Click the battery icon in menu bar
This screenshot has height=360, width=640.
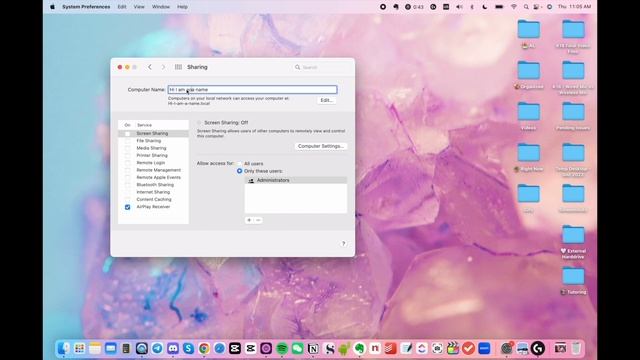point(499,7)
